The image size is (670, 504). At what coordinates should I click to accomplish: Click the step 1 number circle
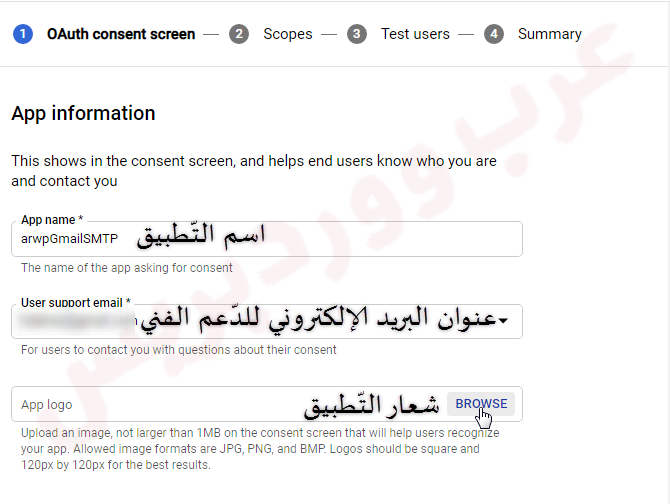[22, 34]
